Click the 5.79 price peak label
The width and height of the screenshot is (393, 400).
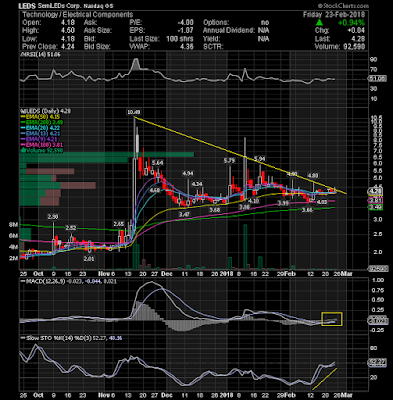point(229,161)
